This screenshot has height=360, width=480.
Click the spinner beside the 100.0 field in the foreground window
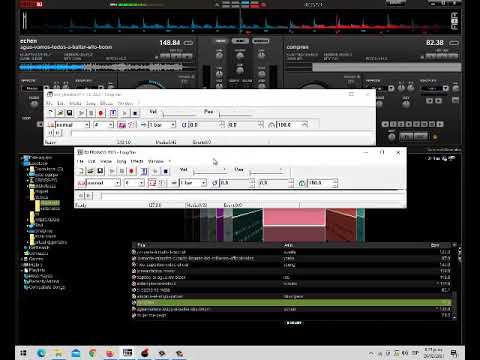[x=335, y=183]
